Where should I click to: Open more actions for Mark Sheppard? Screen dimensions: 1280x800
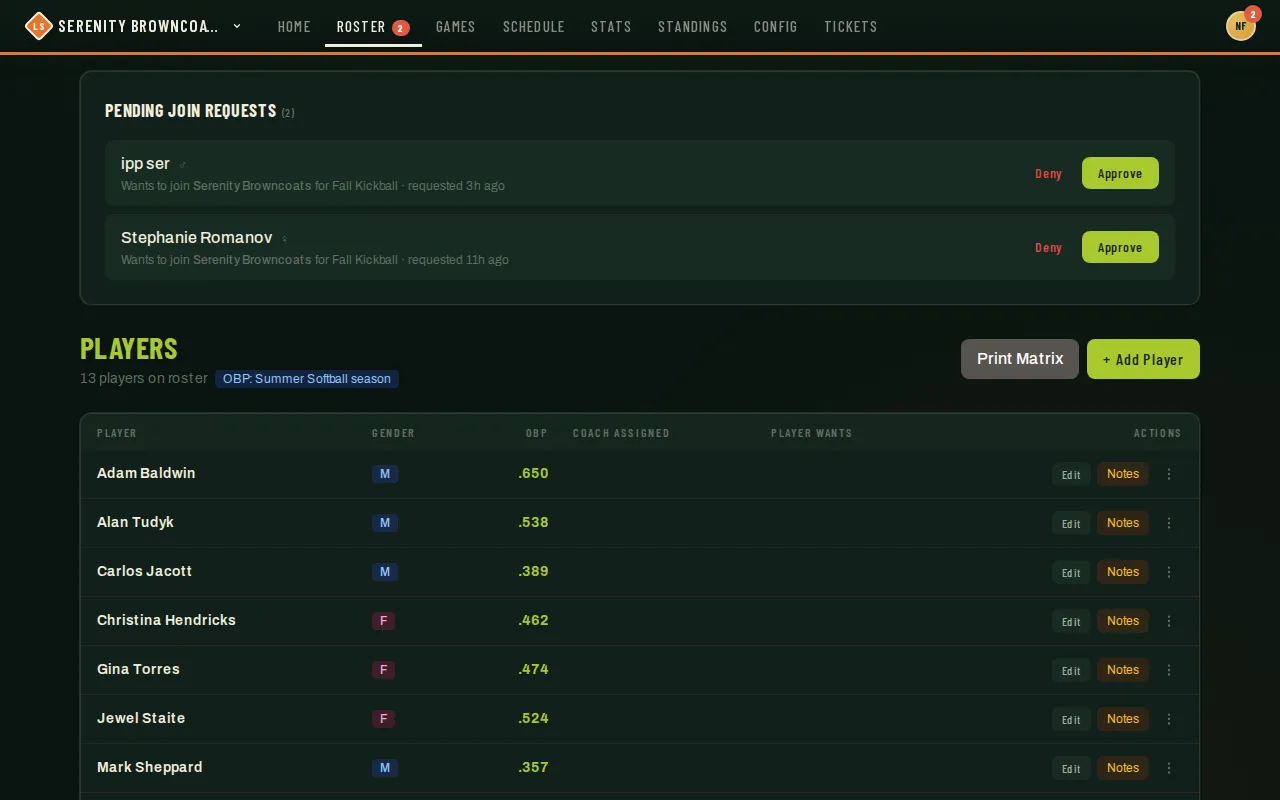[x=1169, y=768]
